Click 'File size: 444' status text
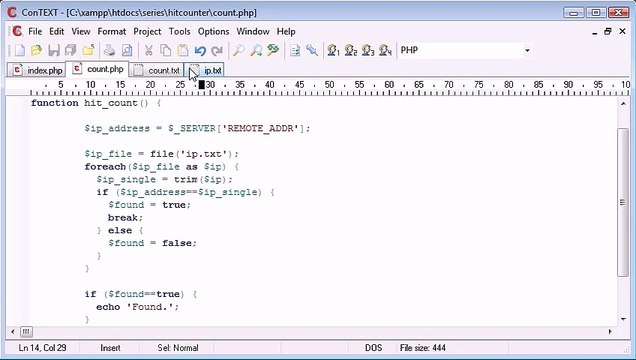The width and height of the screenshot is (636, 360). click(x=423, y=348)
